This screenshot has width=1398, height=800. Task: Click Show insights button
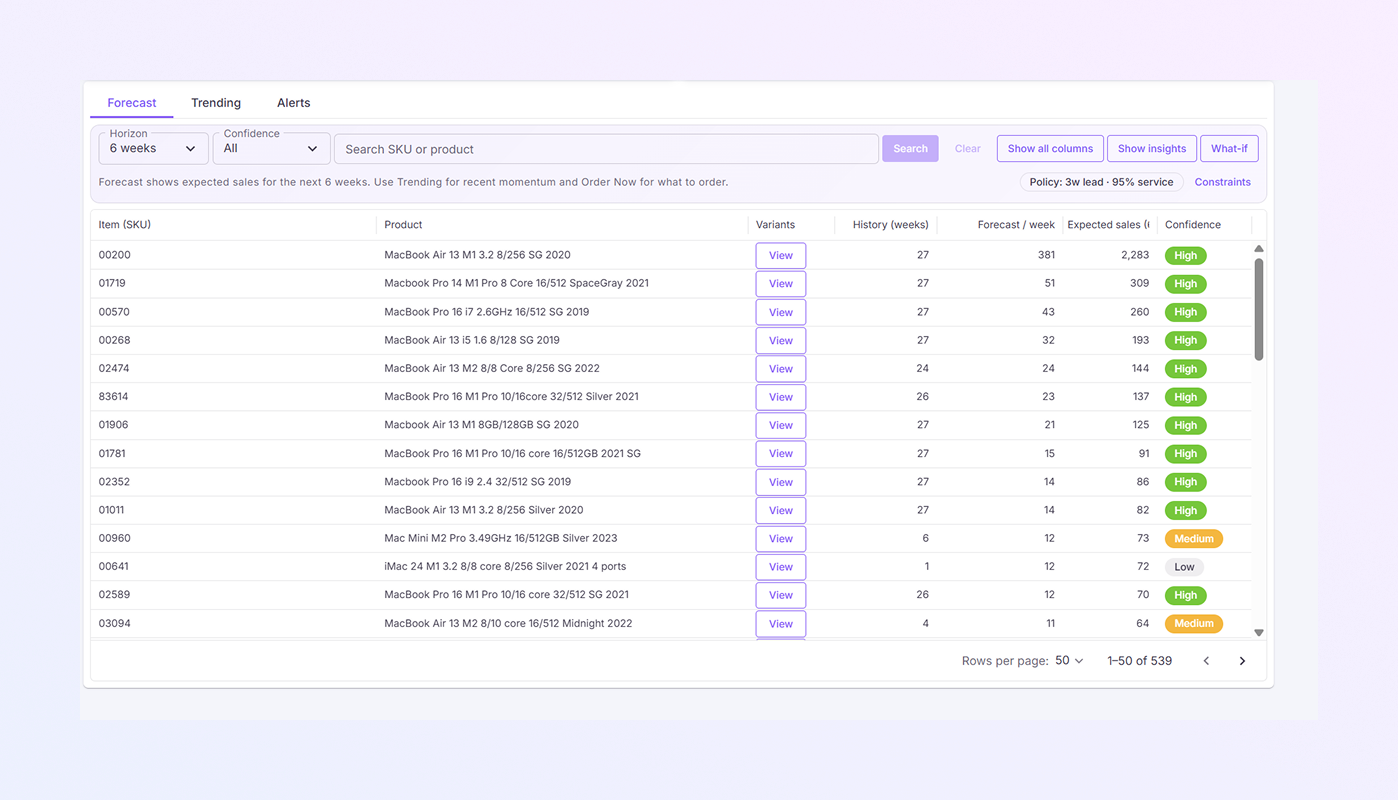click(1152, 148)
